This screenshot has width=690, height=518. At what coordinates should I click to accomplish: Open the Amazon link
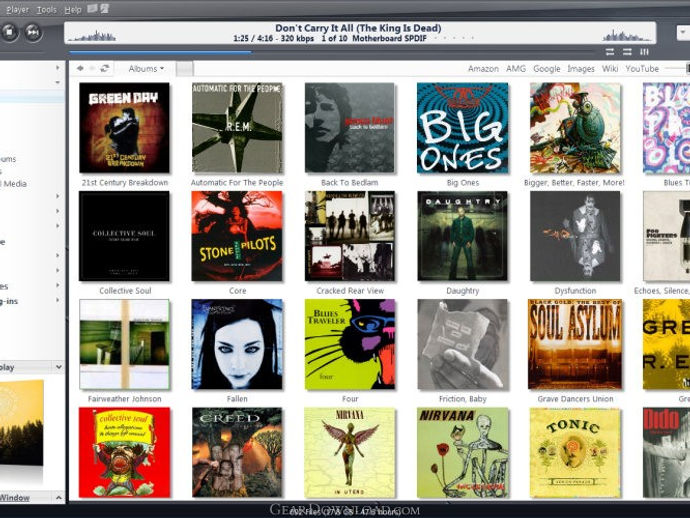pos(483,69)
